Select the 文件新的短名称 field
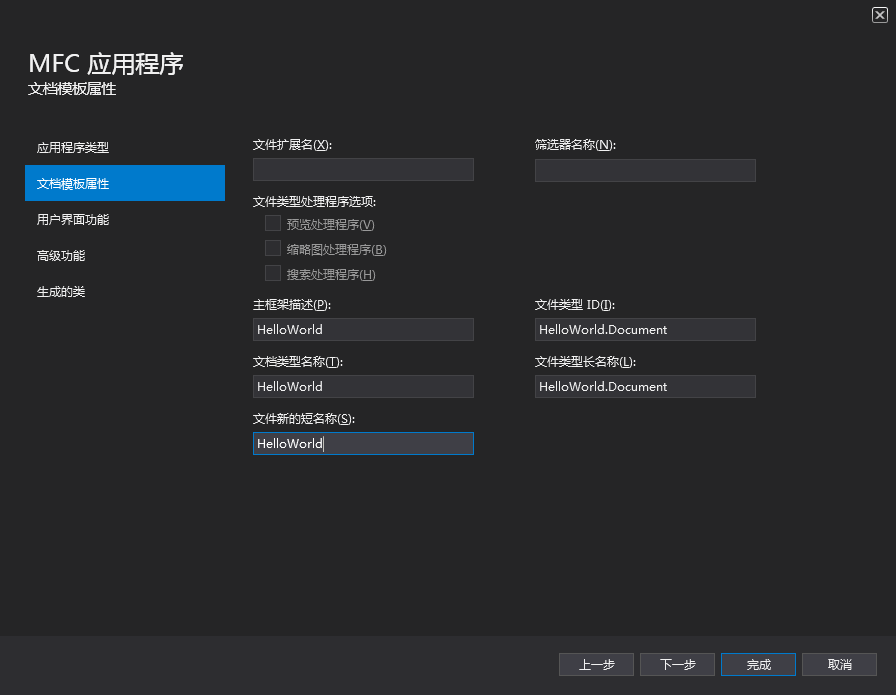This screenshot has width=896, height=695. point(363,443)
